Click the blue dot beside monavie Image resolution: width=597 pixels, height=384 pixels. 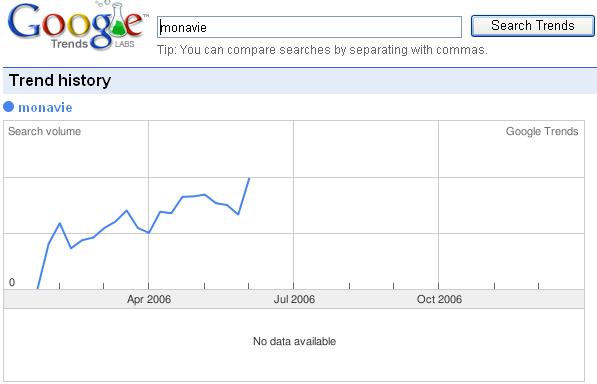point(9,107)
